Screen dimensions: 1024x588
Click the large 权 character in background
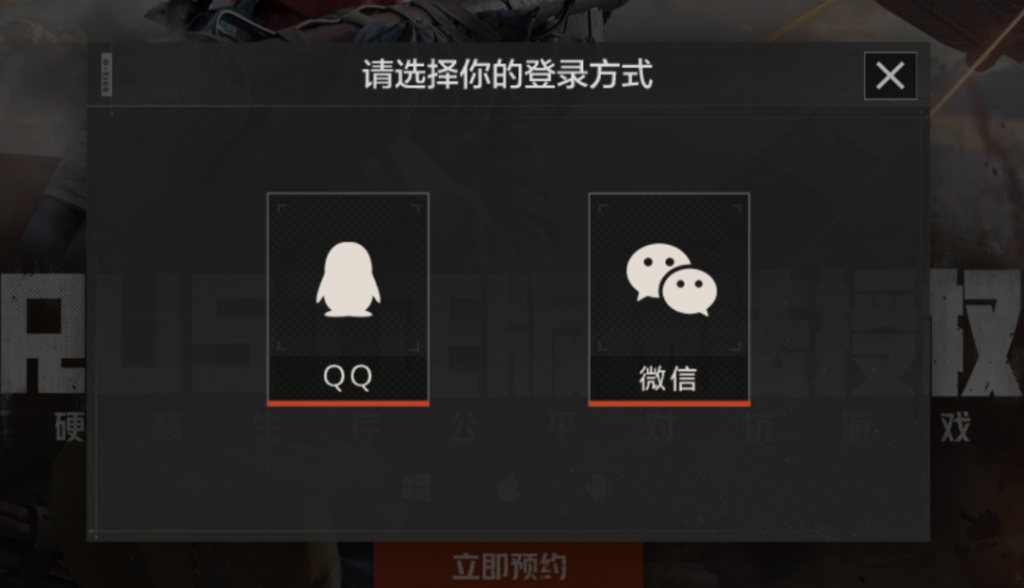[976, 333]
